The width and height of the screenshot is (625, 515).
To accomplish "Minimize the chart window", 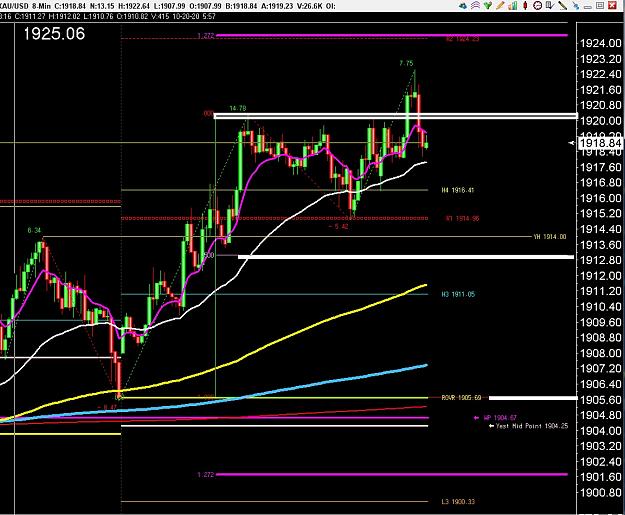I will click(588, 7).
